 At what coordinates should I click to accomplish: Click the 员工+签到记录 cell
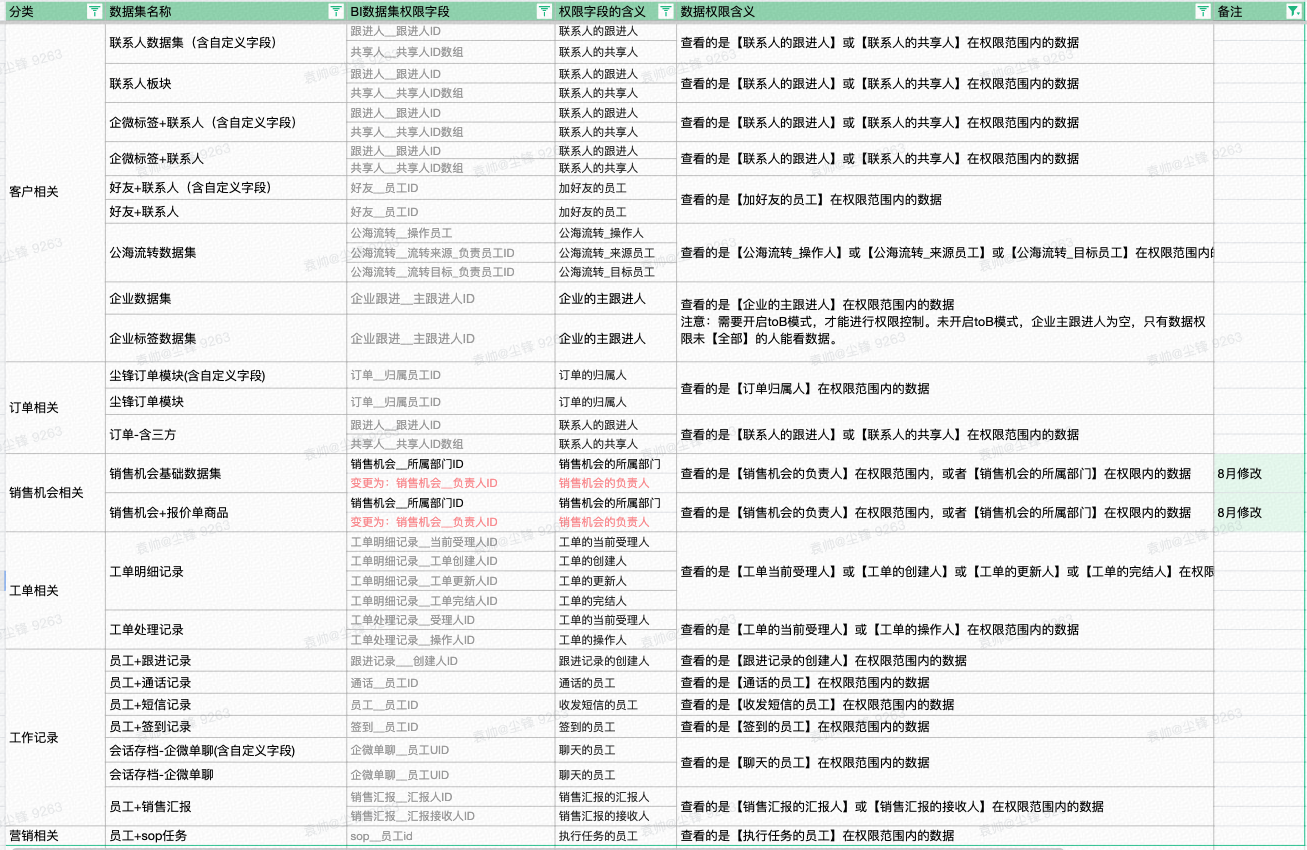coord(226,727)
